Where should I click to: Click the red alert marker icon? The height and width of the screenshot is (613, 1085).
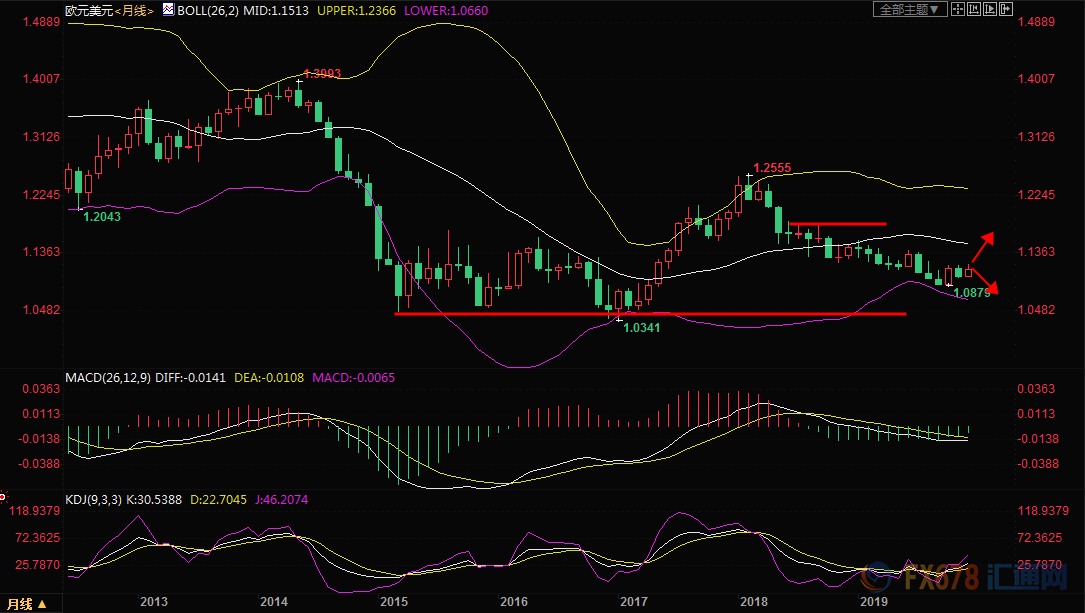[3, 495]
